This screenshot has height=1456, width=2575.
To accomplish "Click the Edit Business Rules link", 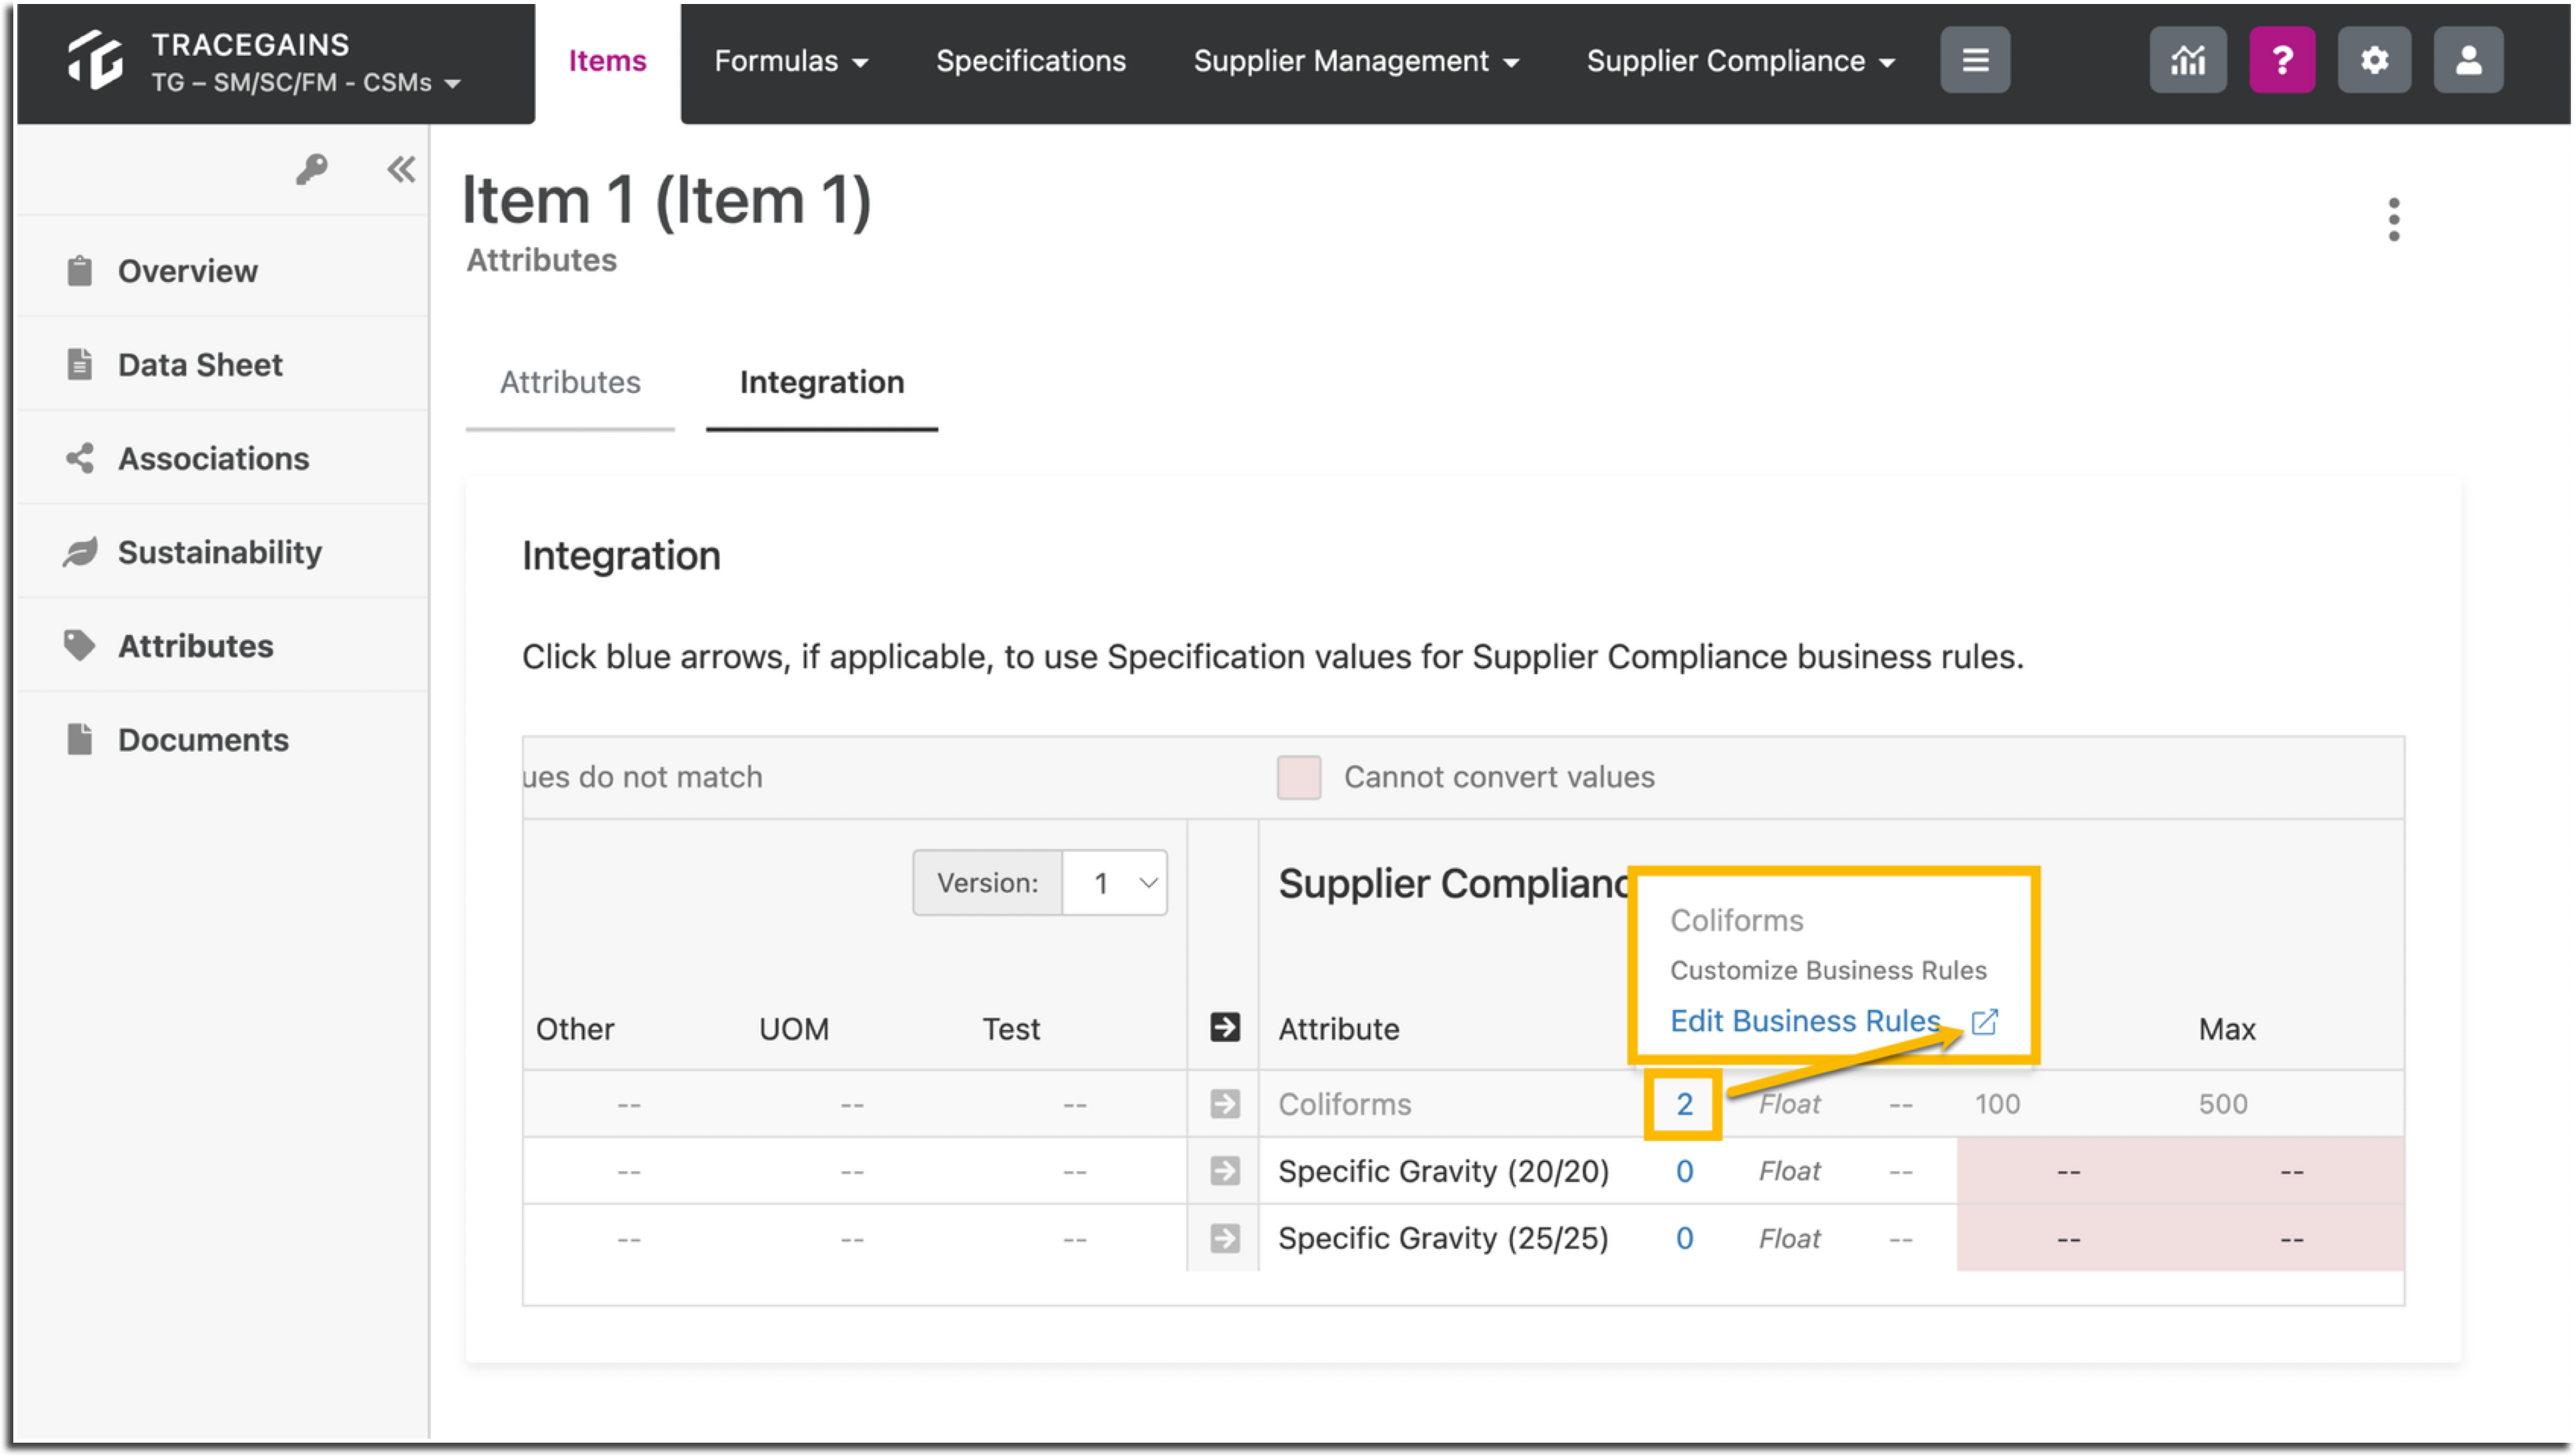I will [x=1805, y=1021].
